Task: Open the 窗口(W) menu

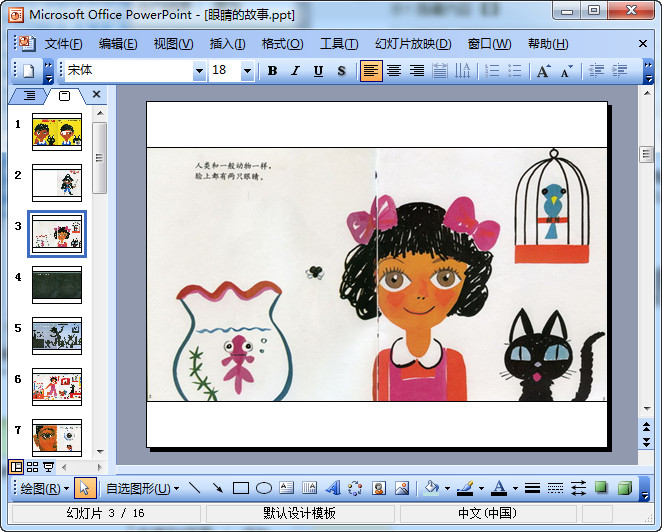Action: coord(489,44)
